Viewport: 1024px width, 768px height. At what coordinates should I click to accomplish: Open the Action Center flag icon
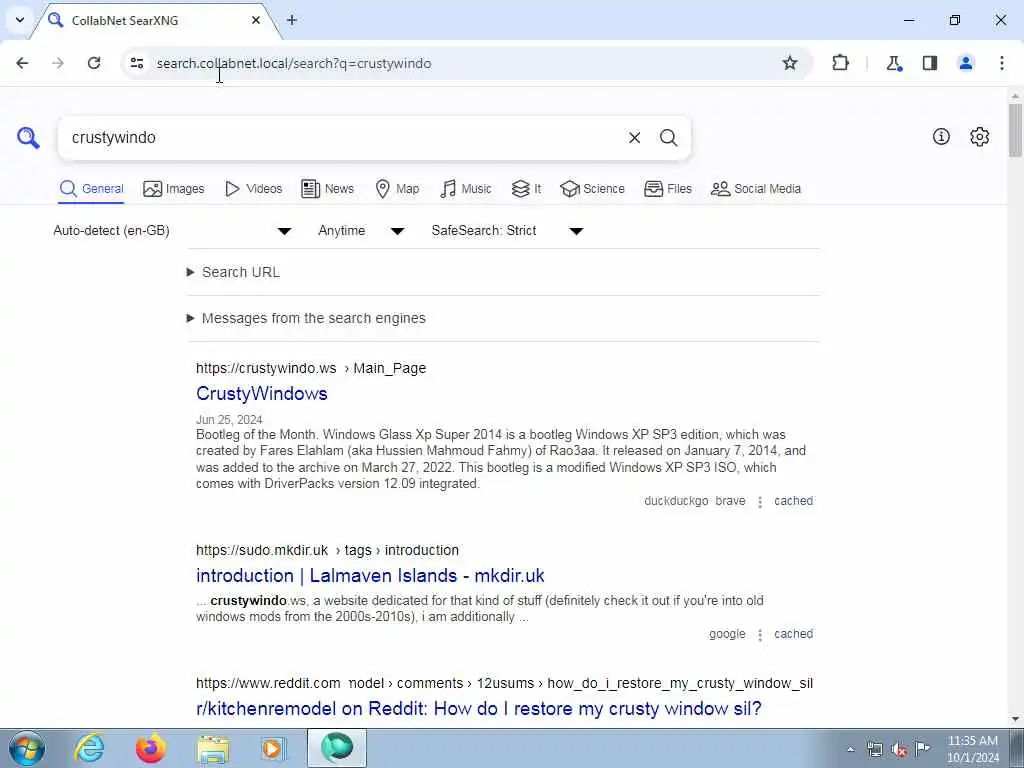tap(923, 749)
